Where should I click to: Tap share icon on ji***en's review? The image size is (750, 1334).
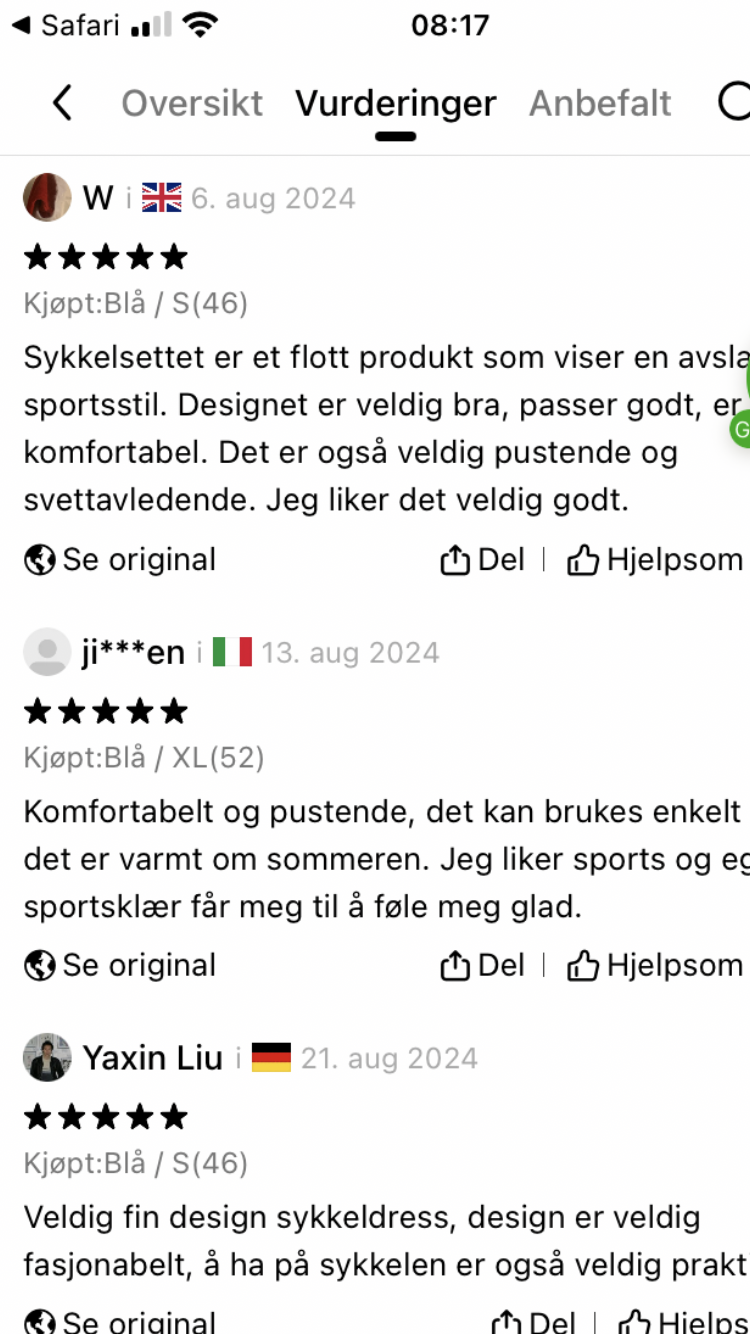tap(455, 966)
